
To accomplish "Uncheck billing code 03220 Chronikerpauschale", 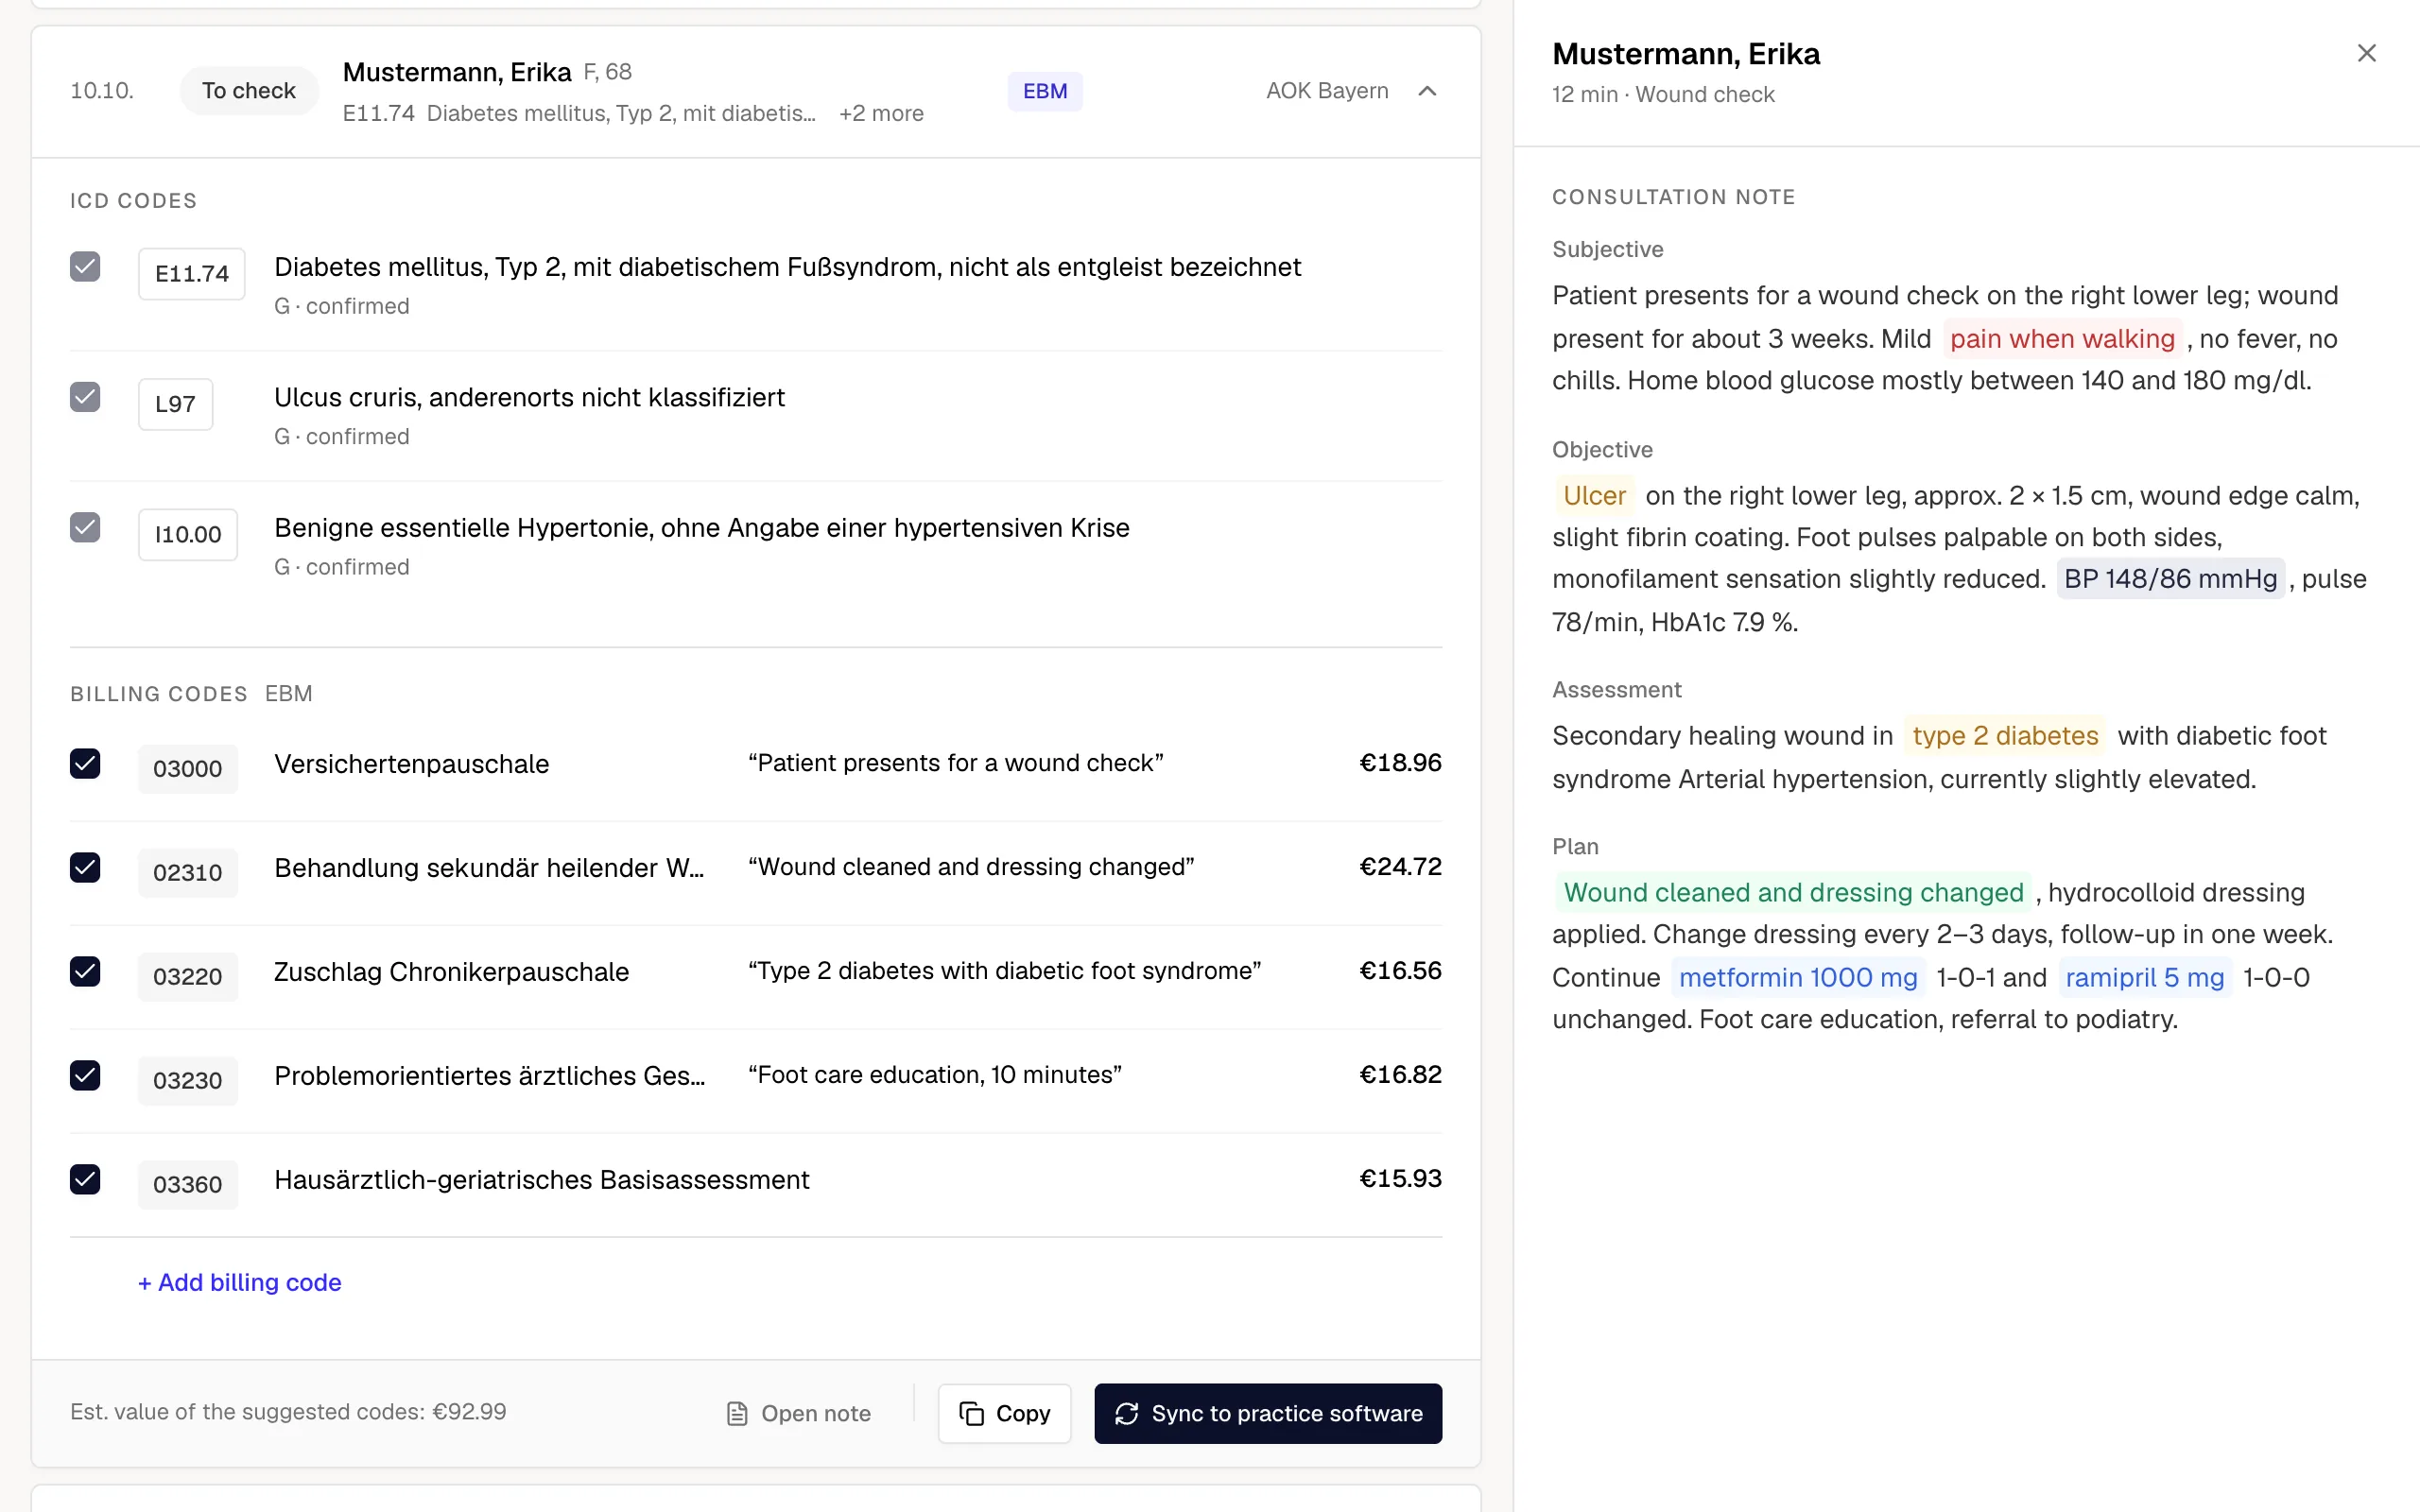I will (85, 971).
